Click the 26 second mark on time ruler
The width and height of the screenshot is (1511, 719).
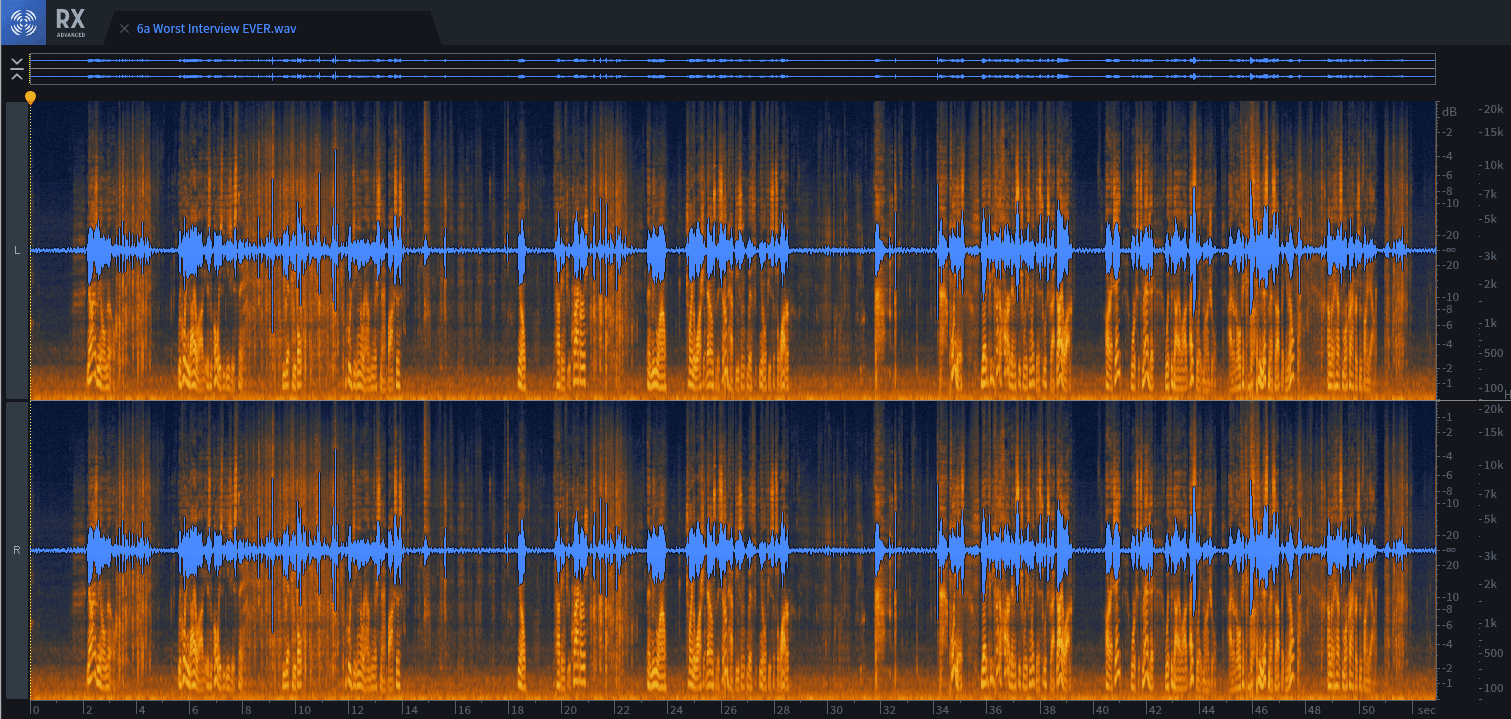[x=731, y=710]
